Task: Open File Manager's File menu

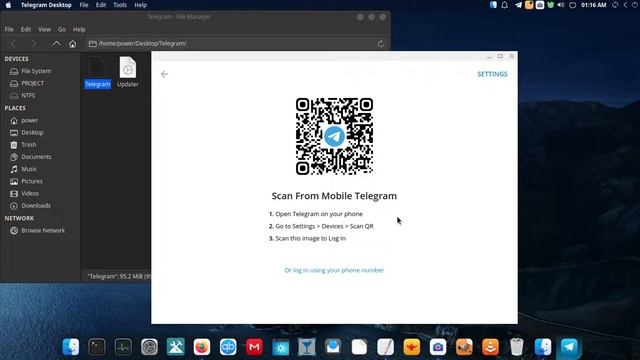Action: coord(9,29)
